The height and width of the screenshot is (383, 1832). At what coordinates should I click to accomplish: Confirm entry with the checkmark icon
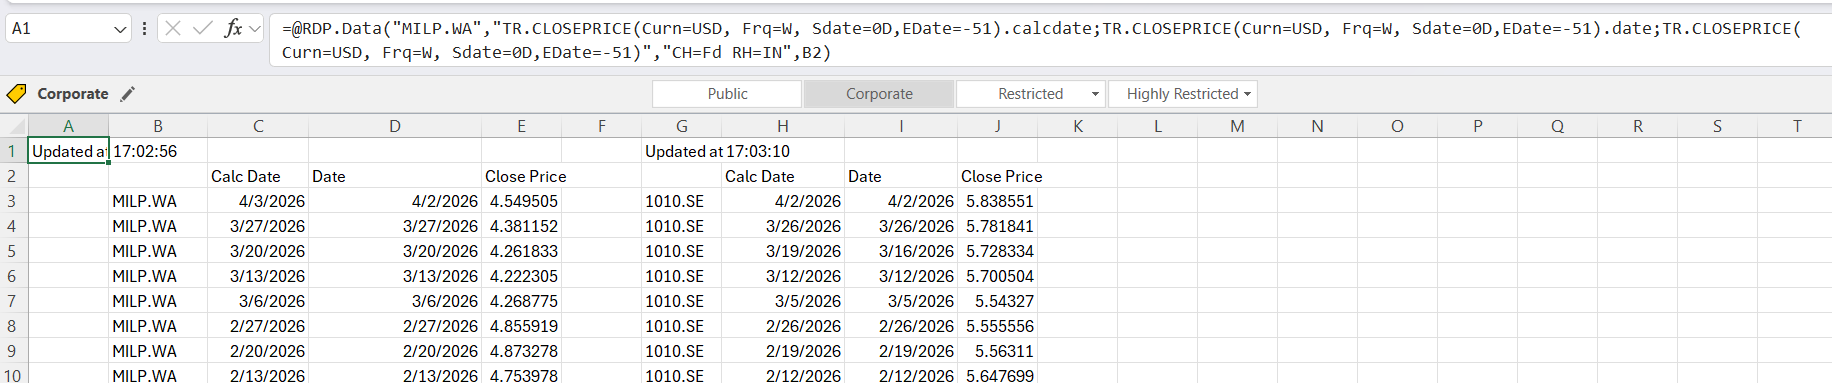pyautogui.click(x=203, y=28)
